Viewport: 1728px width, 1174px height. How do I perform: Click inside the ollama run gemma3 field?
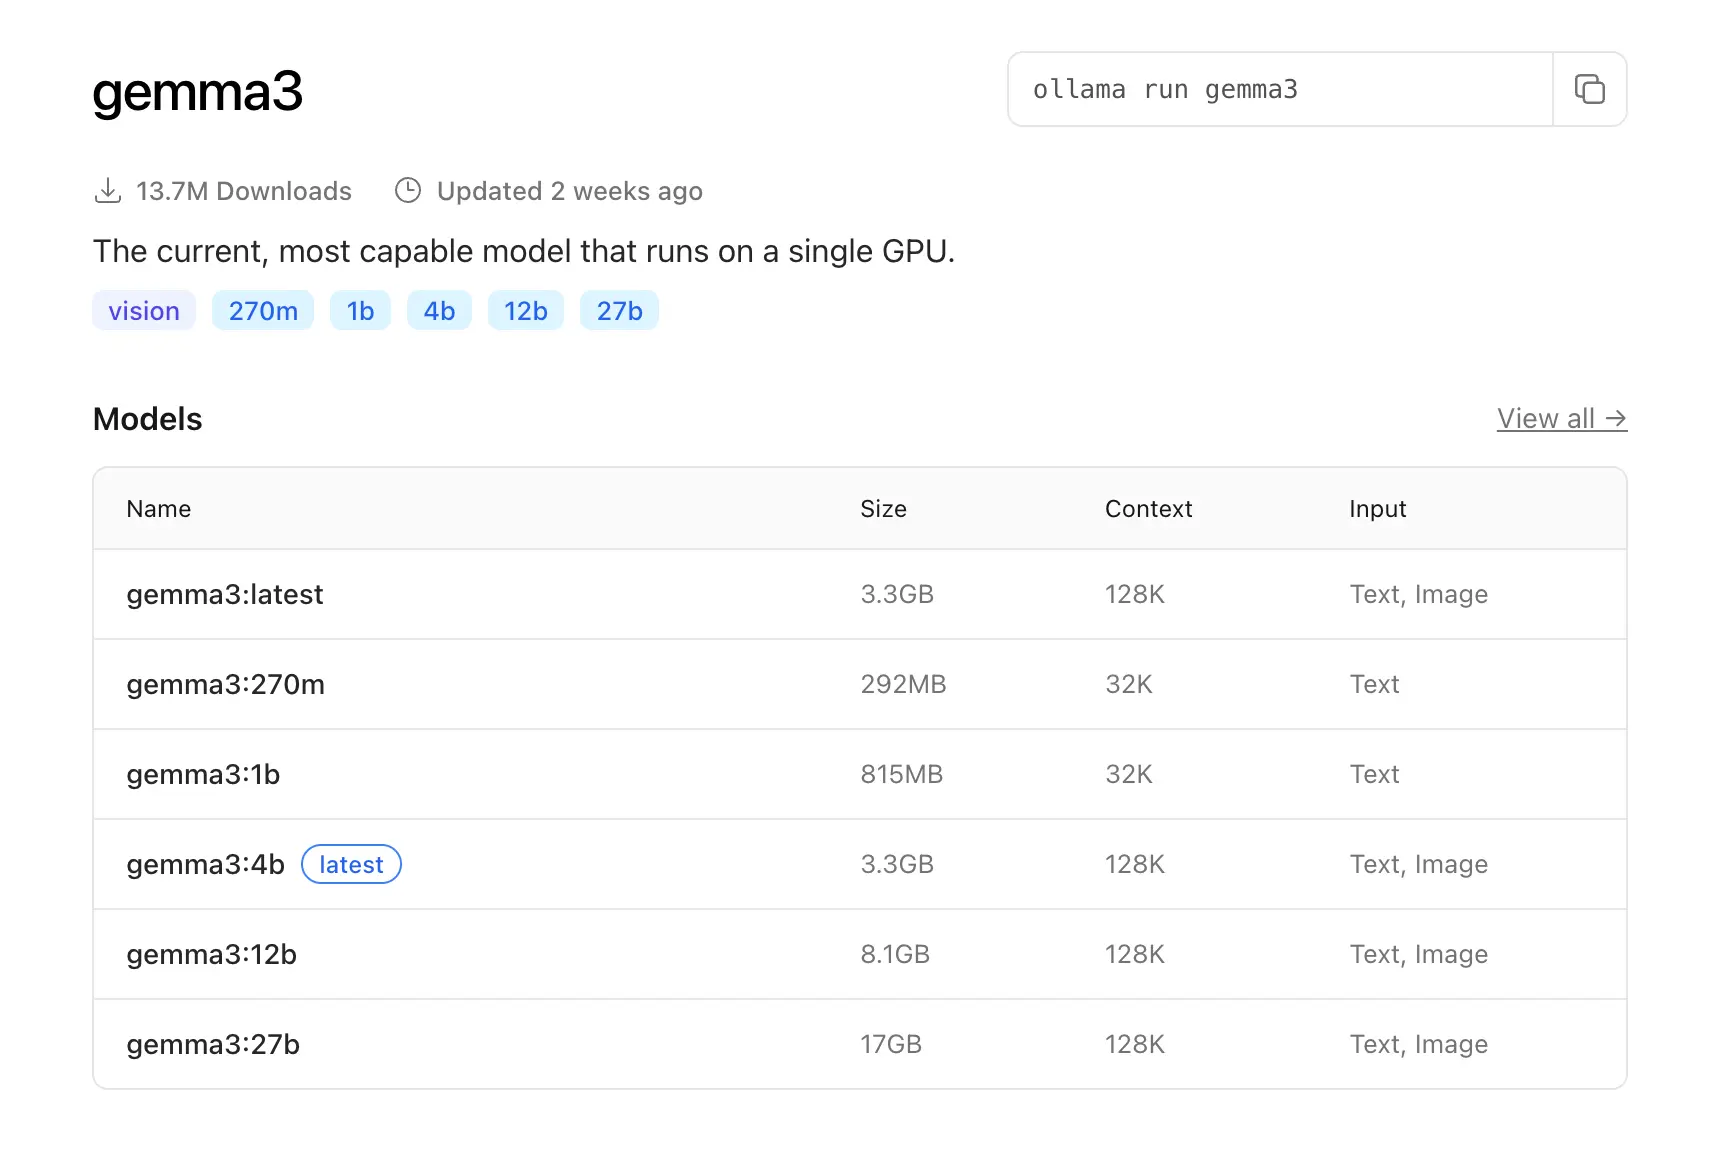[x=1280, y=90]
